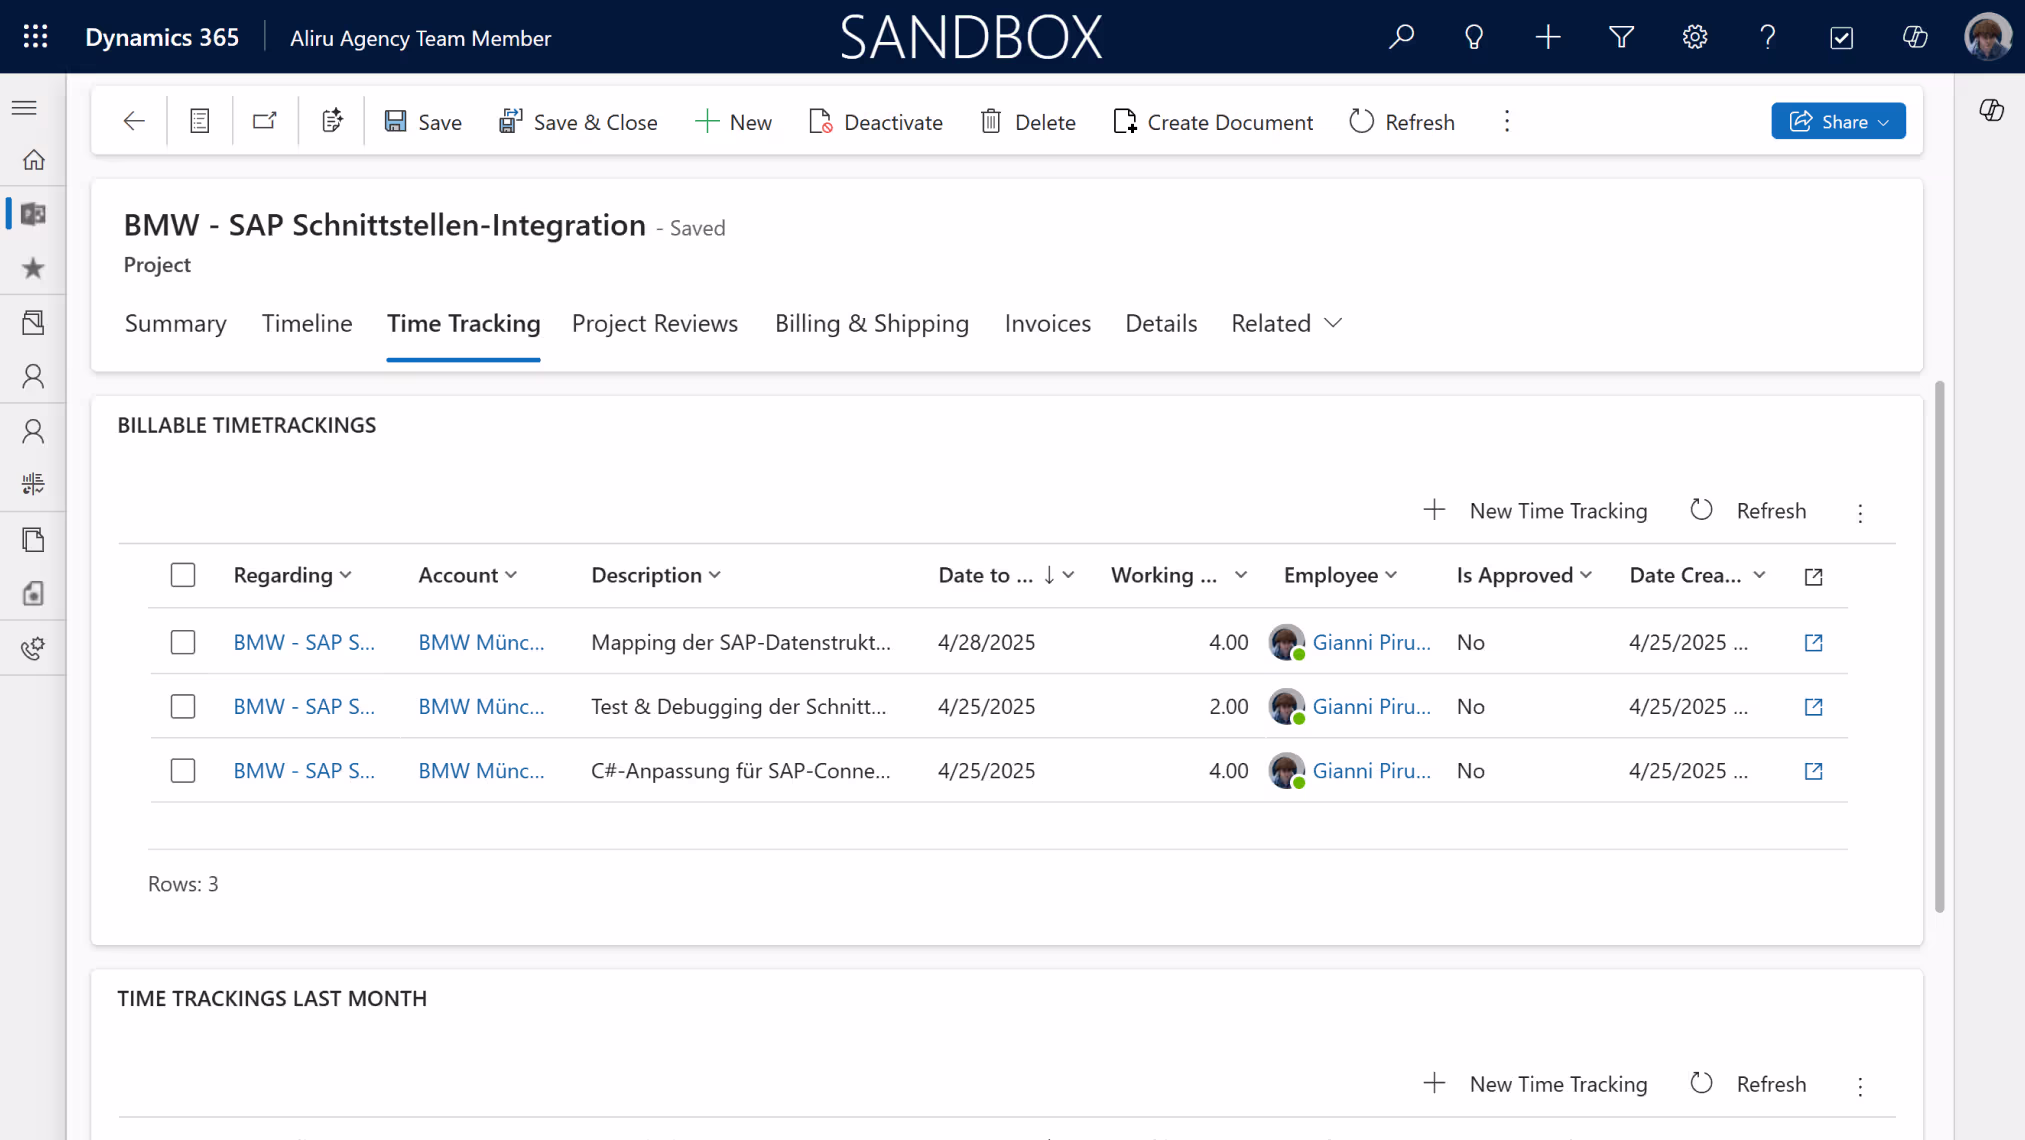The width and height of the screenshot is (2025, 1140).
Task: Open more options in Billable Timetrackings grid
Action: pyautogui.click(x=1860, y=512)
